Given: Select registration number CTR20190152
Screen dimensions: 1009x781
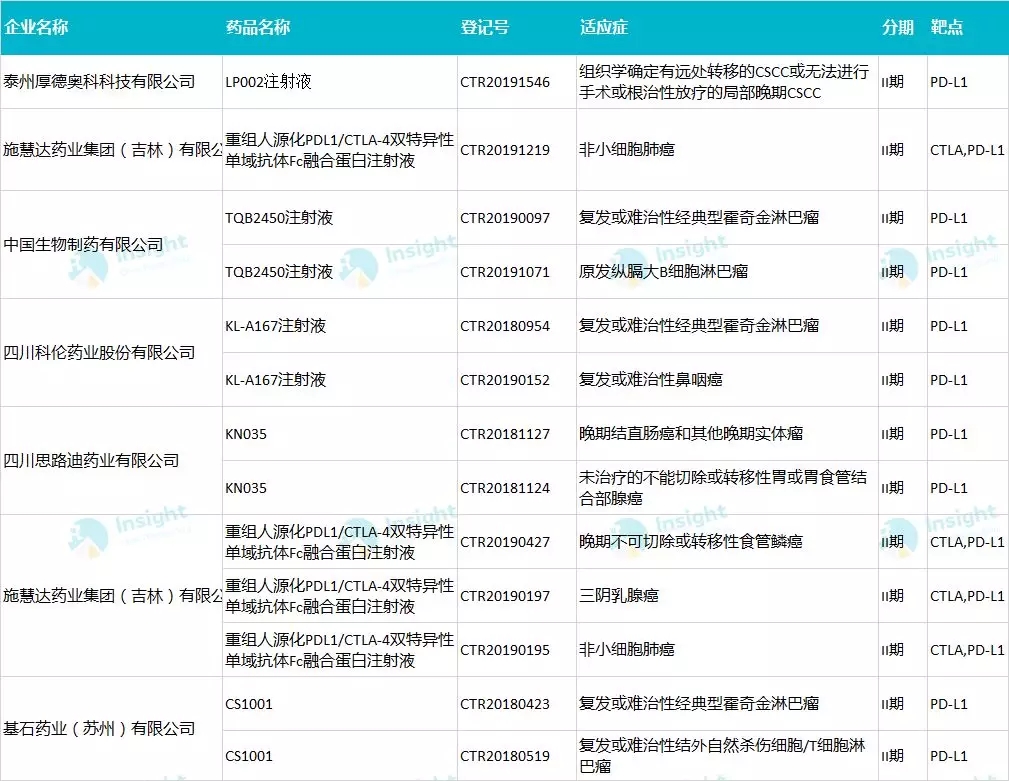Looking at the screenshot, I should [505, 381].
